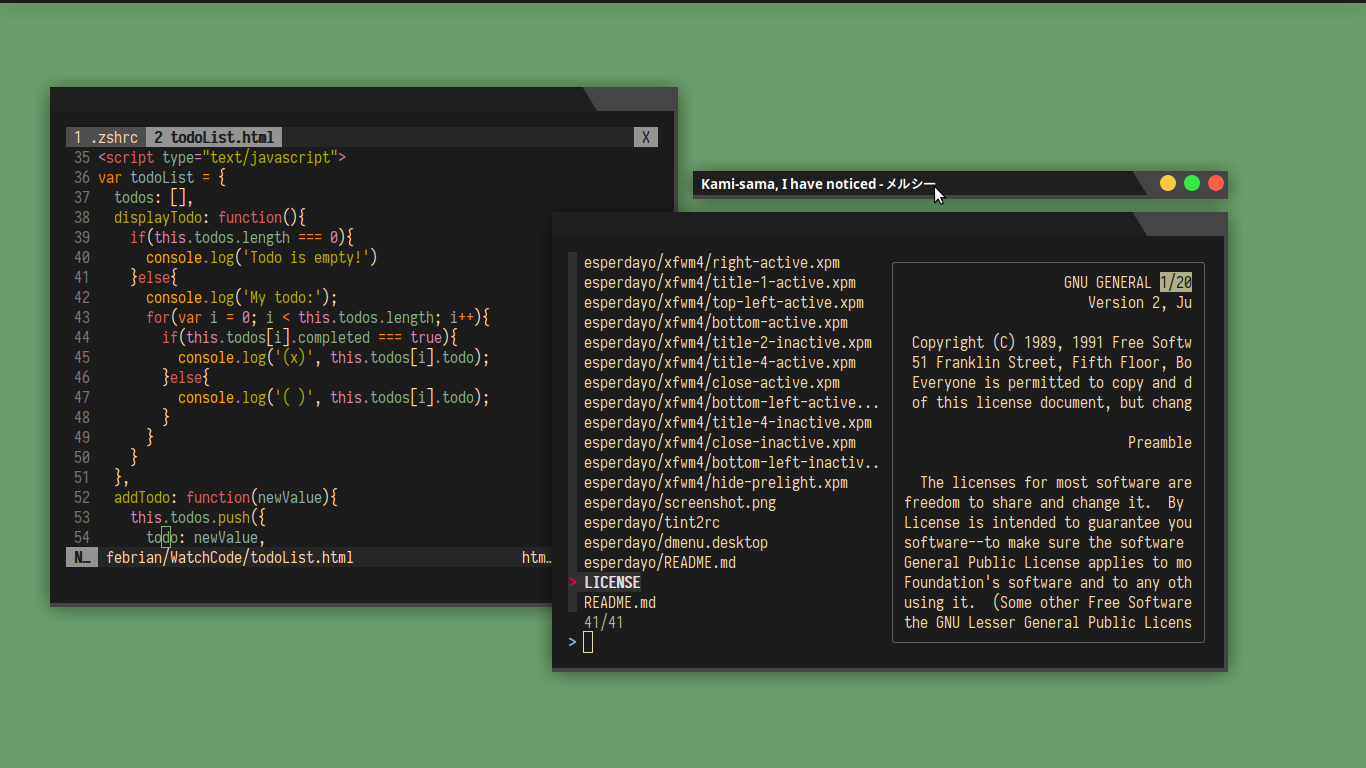
Task: Click the Preamble heading in preview
Action: pos(1160,443)
